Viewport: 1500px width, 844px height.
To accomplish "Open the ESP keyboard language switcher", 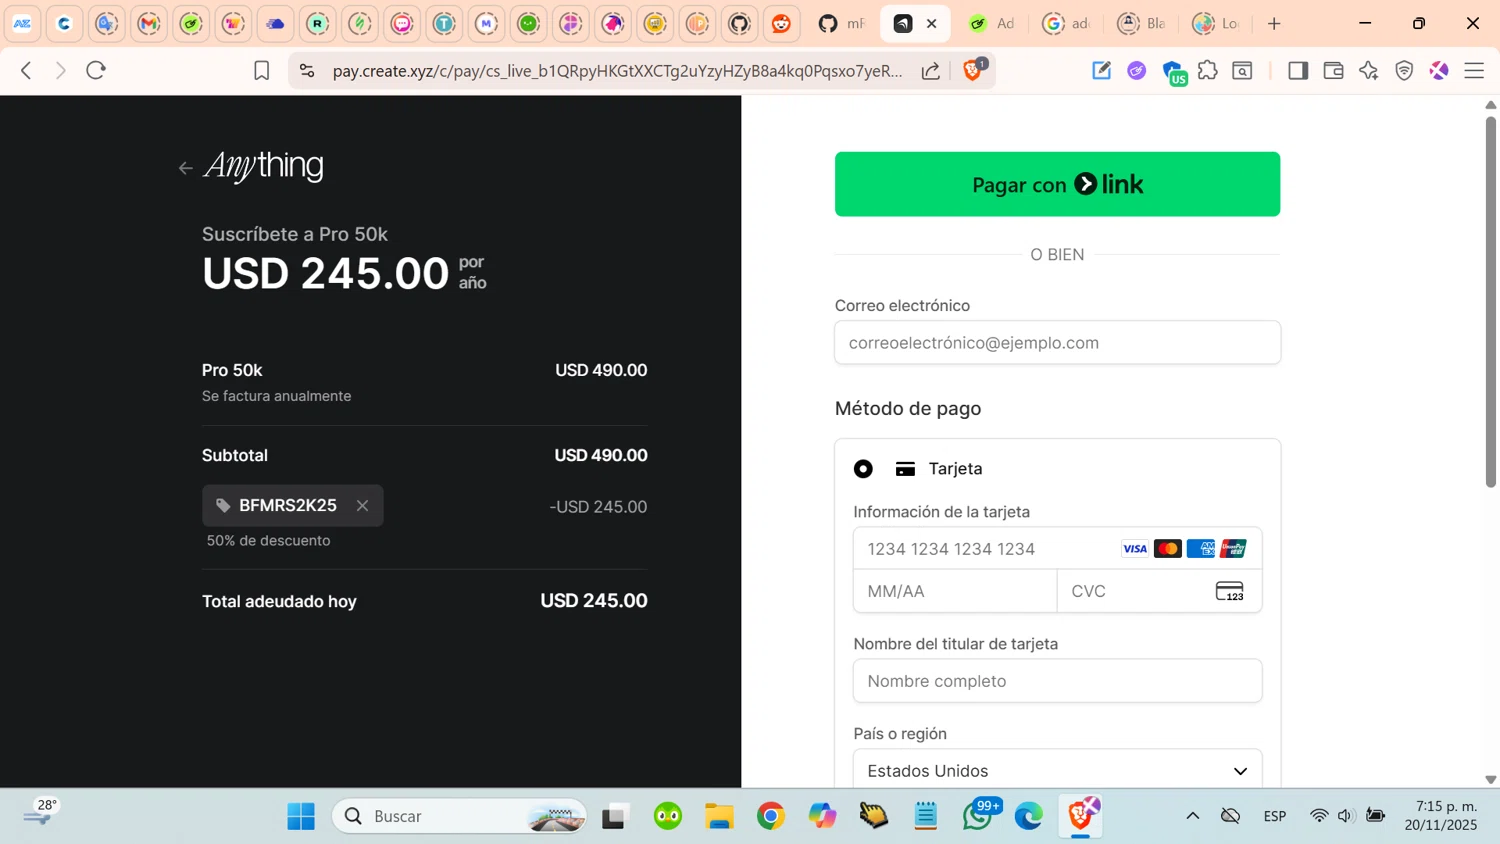I will 1275,816.
